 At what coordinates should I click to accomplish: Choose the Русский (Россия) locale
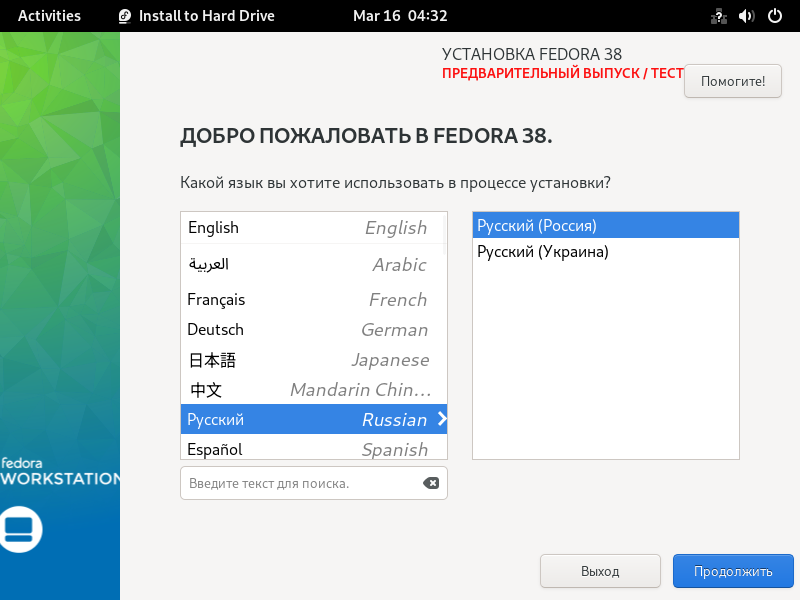pos(606,225)
